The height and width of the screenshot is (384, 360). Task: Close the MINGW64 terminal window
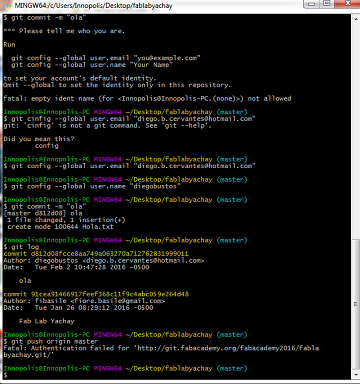tap(348, 4)
